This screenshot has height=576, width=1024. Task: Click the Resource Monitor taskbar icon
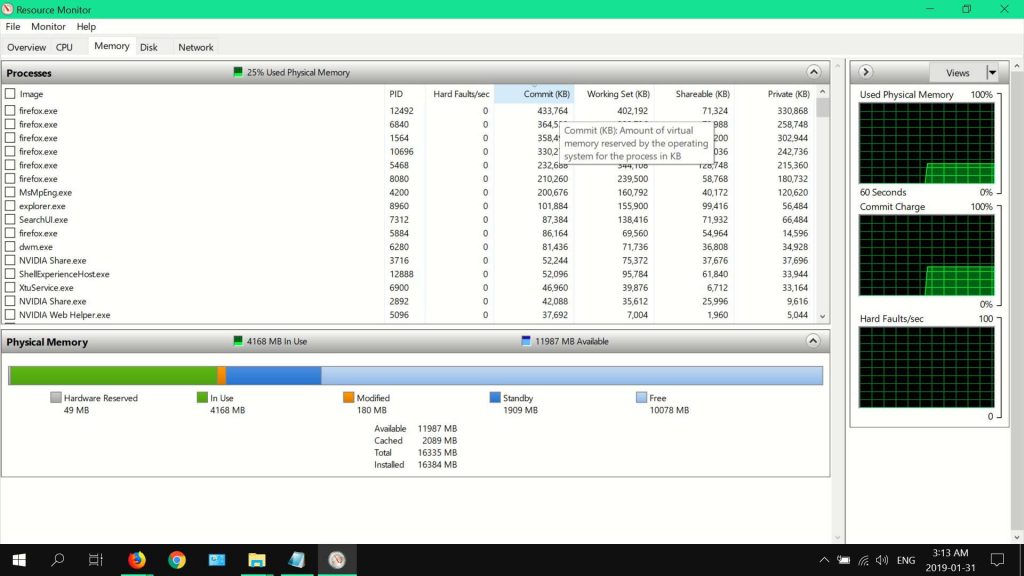(x=336, y=560)
